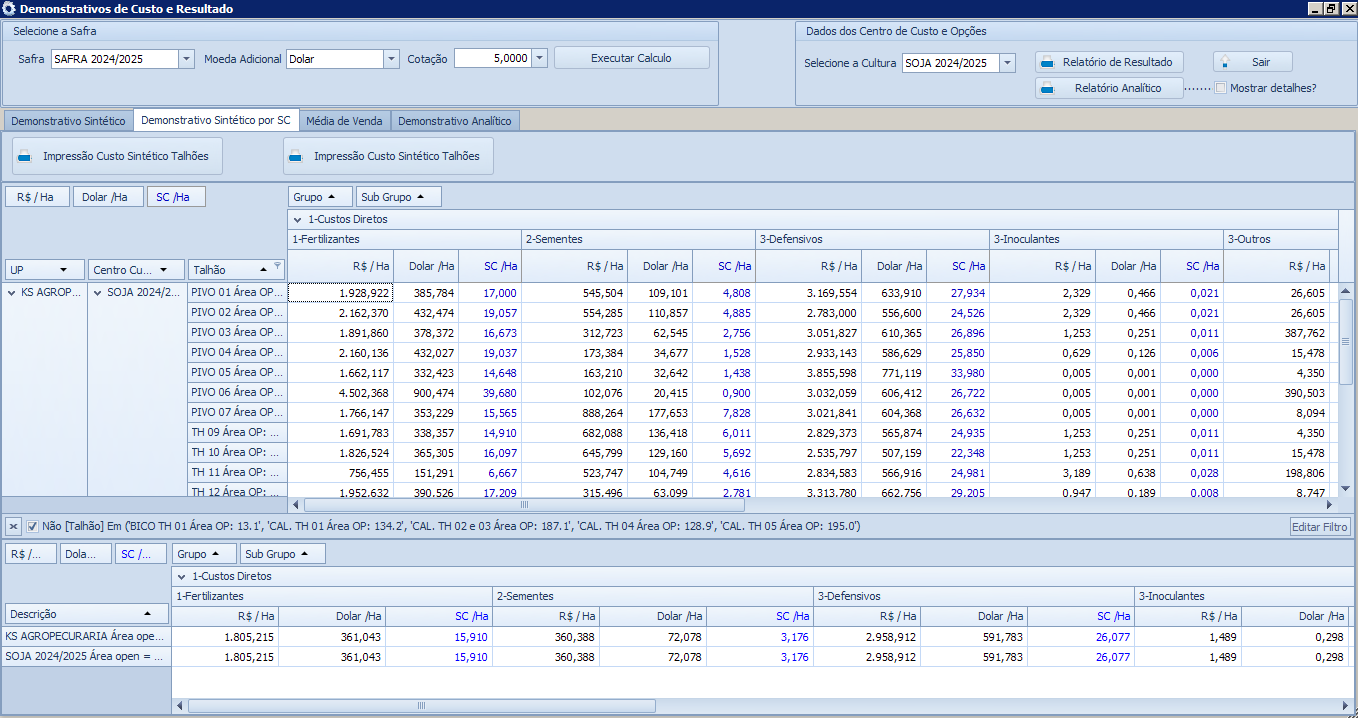The image size is (1358, 718).
Task: Enable the Mostrar detalhes checkbox
Action: 1220,88
